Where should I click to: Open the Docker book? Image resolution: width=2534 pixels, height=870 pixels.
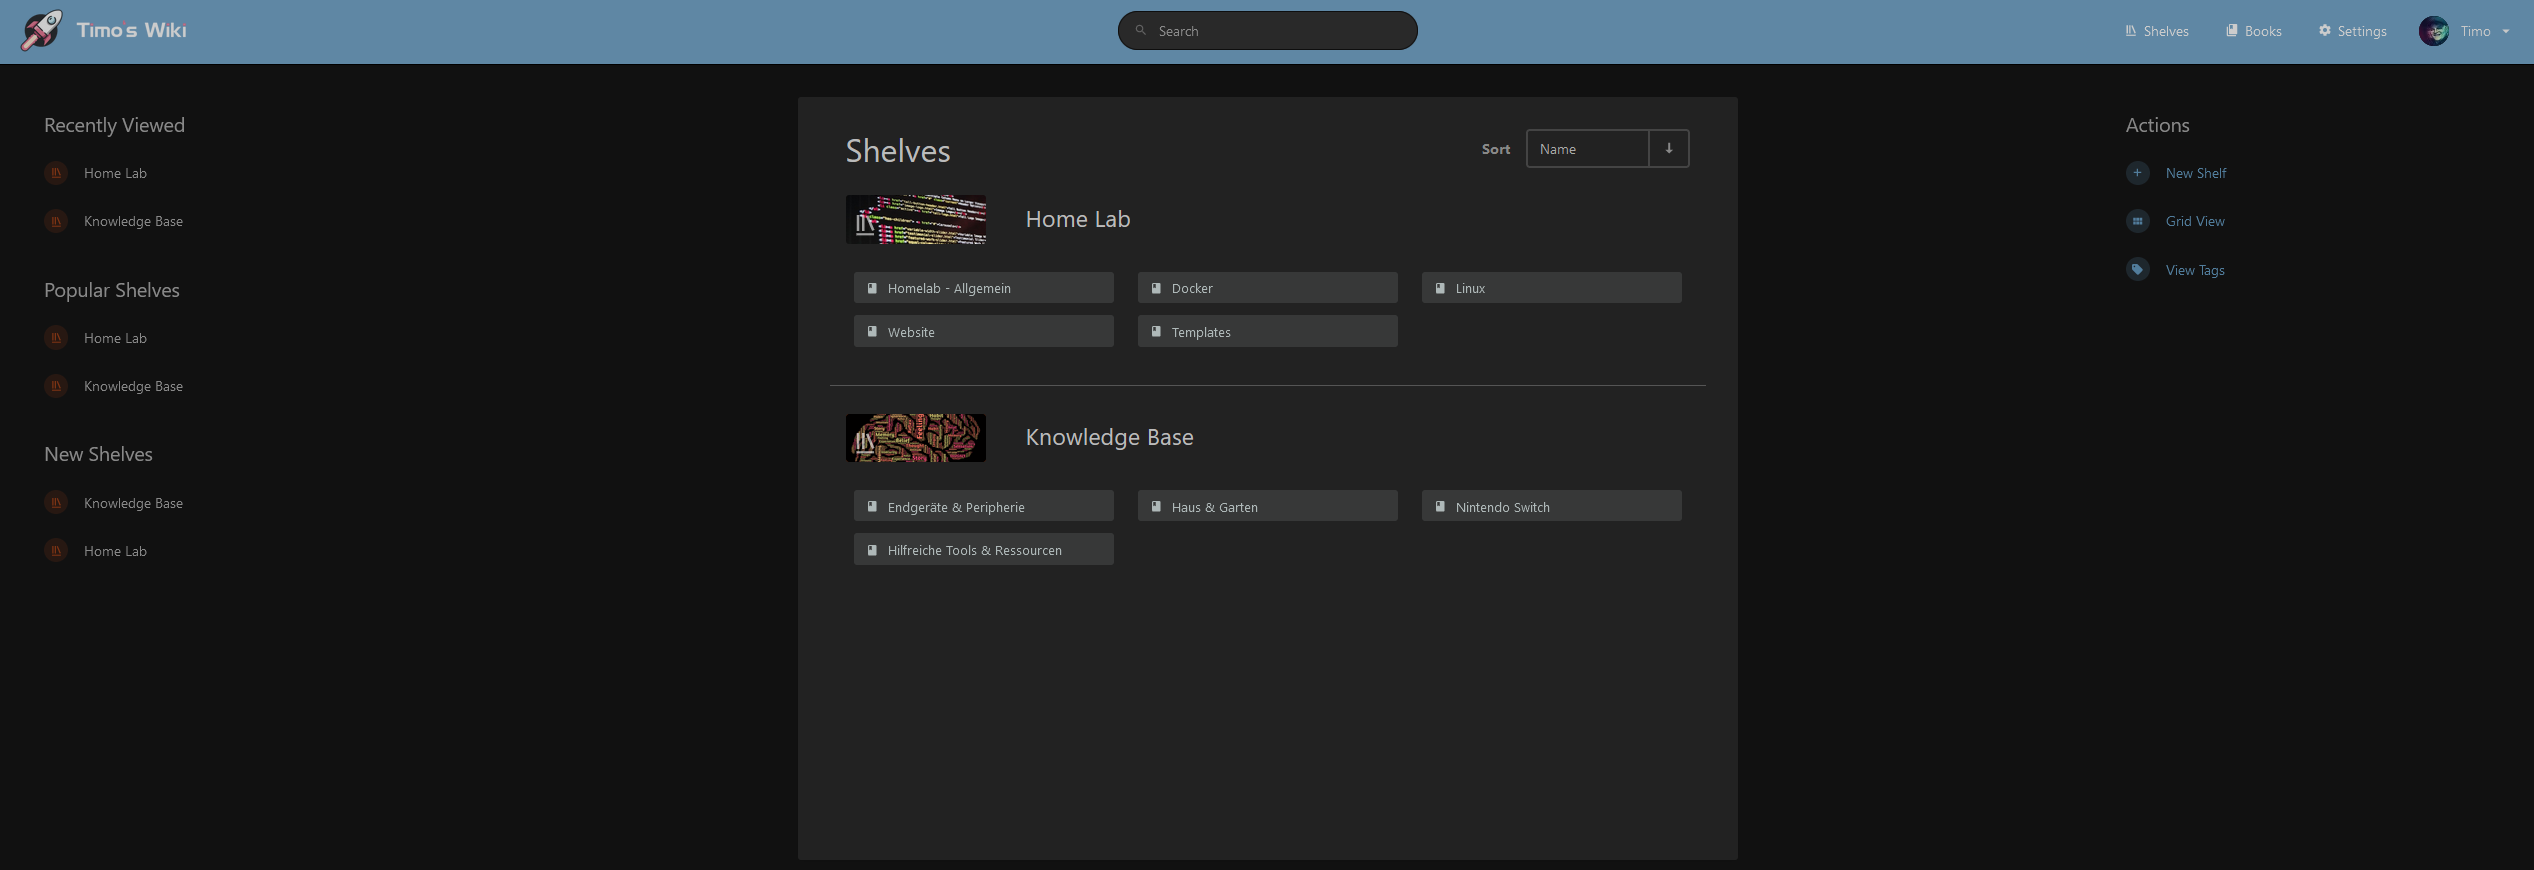(1268, 288)
